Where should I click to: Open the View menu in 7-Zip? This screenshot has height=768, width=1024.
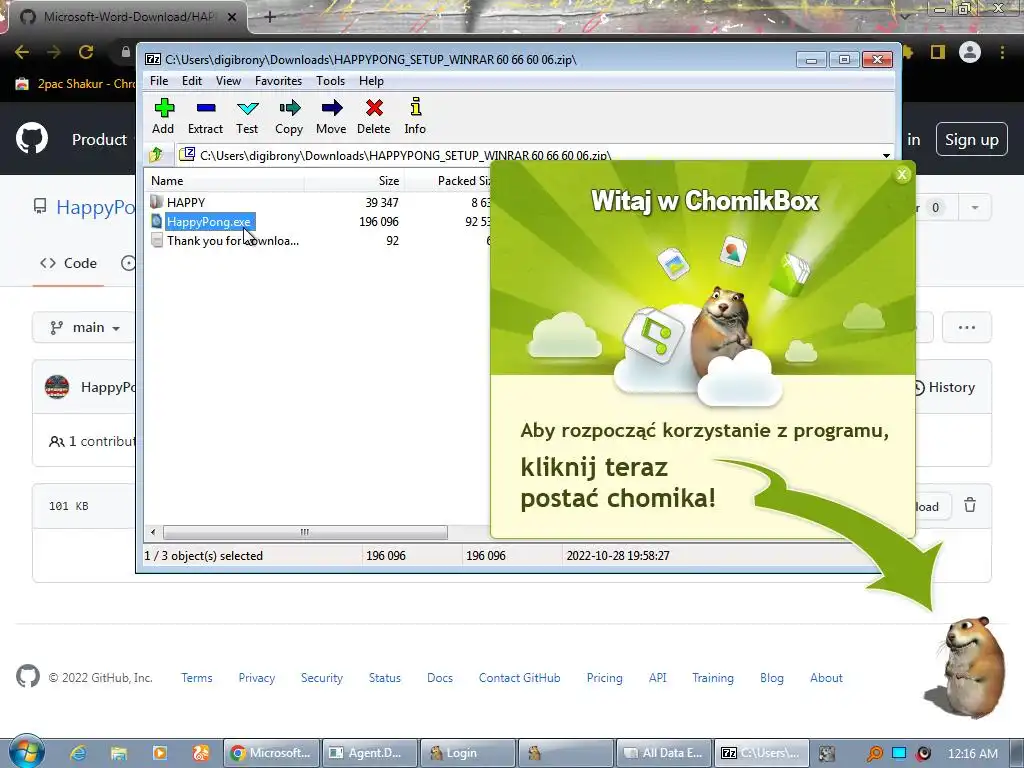(x=228, y=81)
